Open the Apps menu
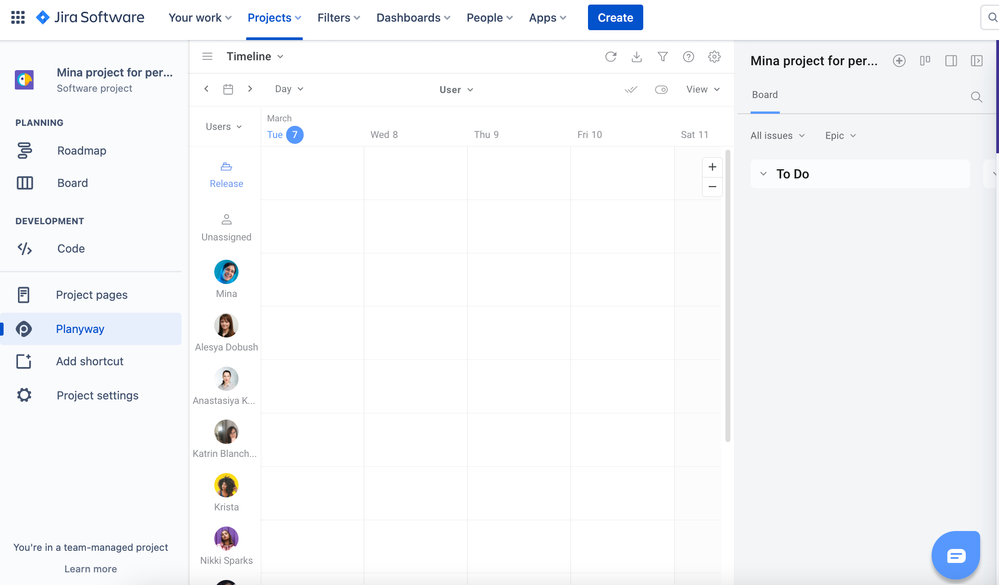Screen dimensions: 999x585 (547, 18)
